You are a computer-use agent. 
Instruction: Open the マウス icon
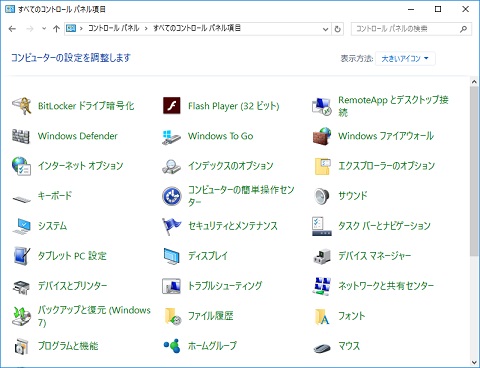tap(322, 348)
